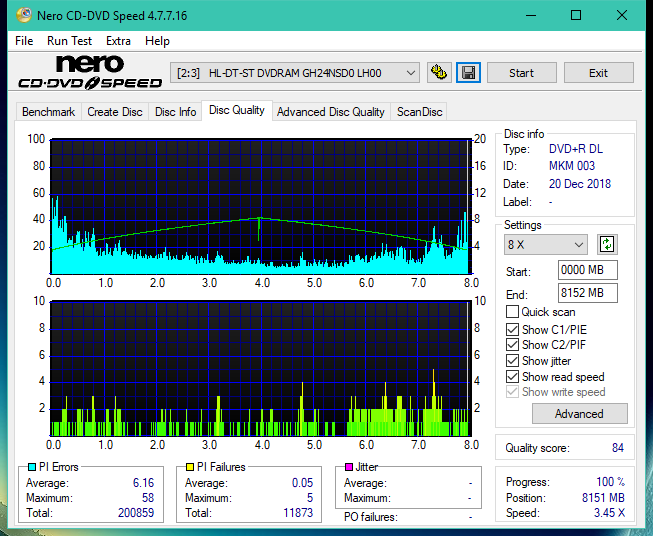
Task: Enable the Quick scan checkbox
Action: tap(512, 312)
